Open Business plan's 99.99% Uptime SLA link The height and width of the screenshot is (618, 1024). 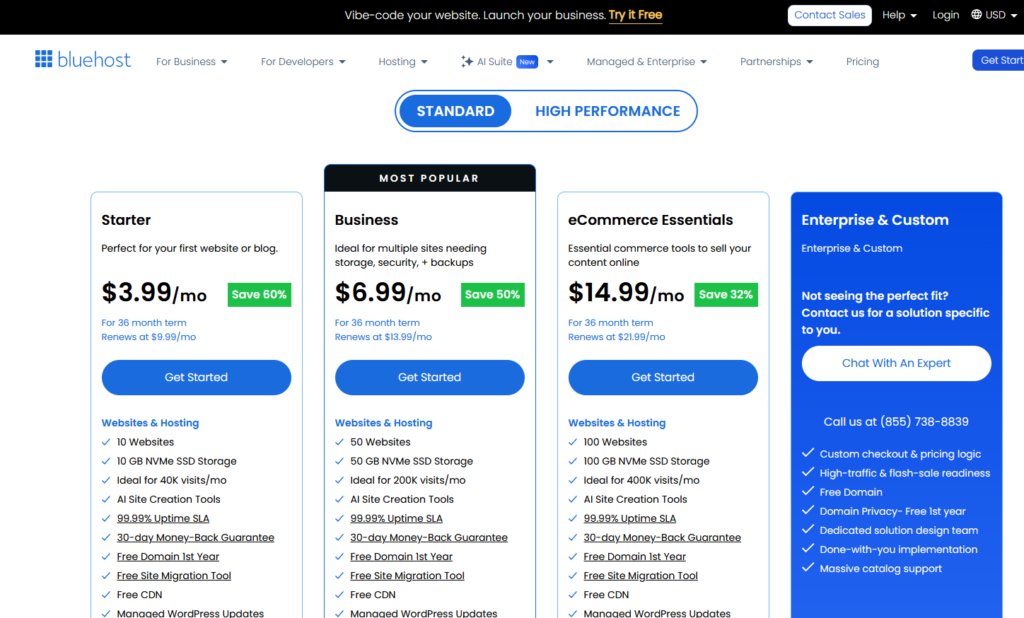[396, 518]
